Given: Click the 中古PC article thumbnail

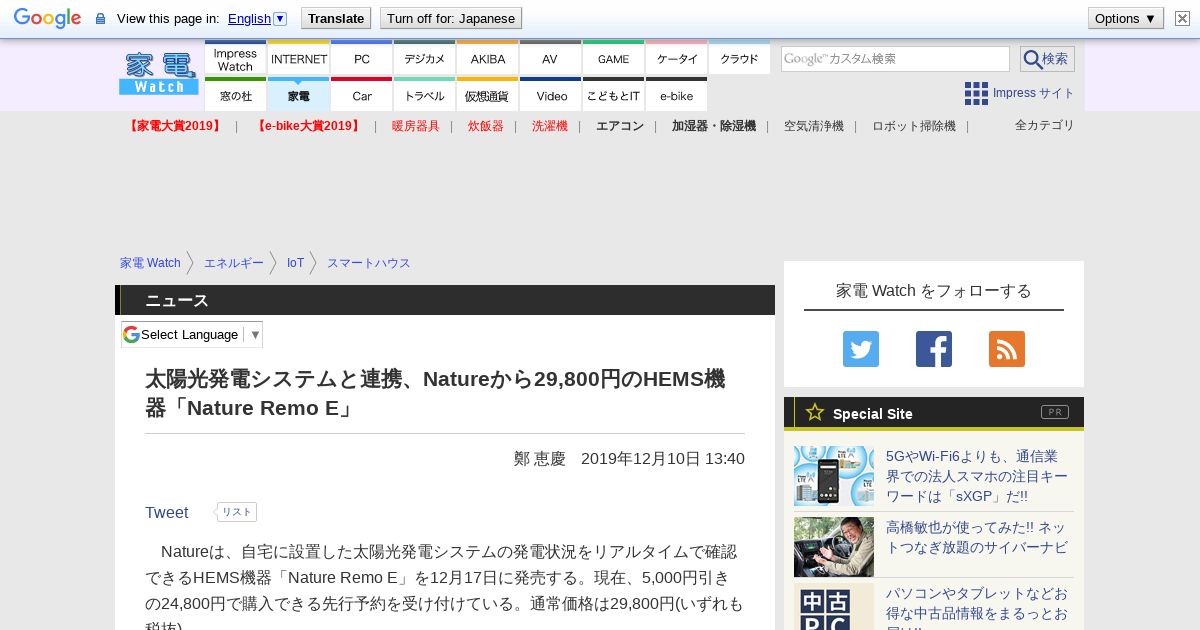Looking at the screenshot, I should tap(834, 609).
